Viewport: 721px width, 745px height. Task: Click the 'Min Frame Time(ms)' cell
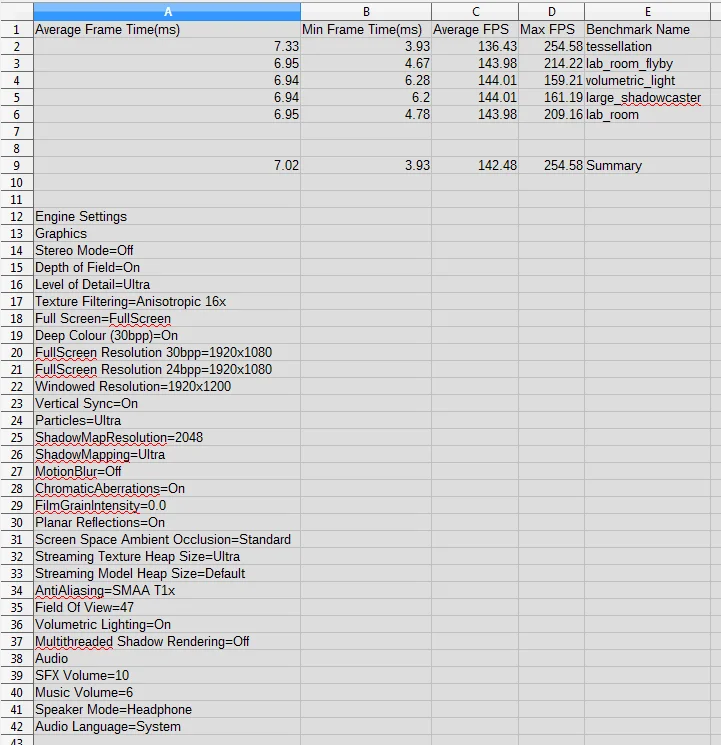click(x=366, y=29)
